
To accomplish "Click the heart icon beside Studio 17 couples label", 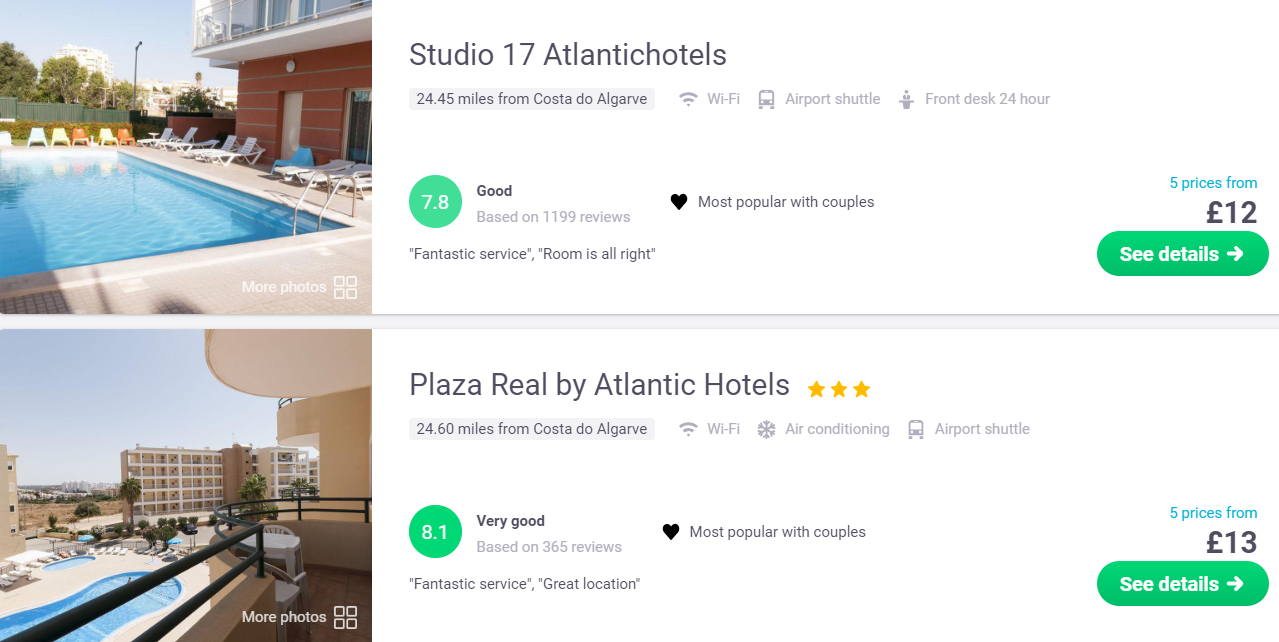I will pyautogui.click(x=679, y=202).
